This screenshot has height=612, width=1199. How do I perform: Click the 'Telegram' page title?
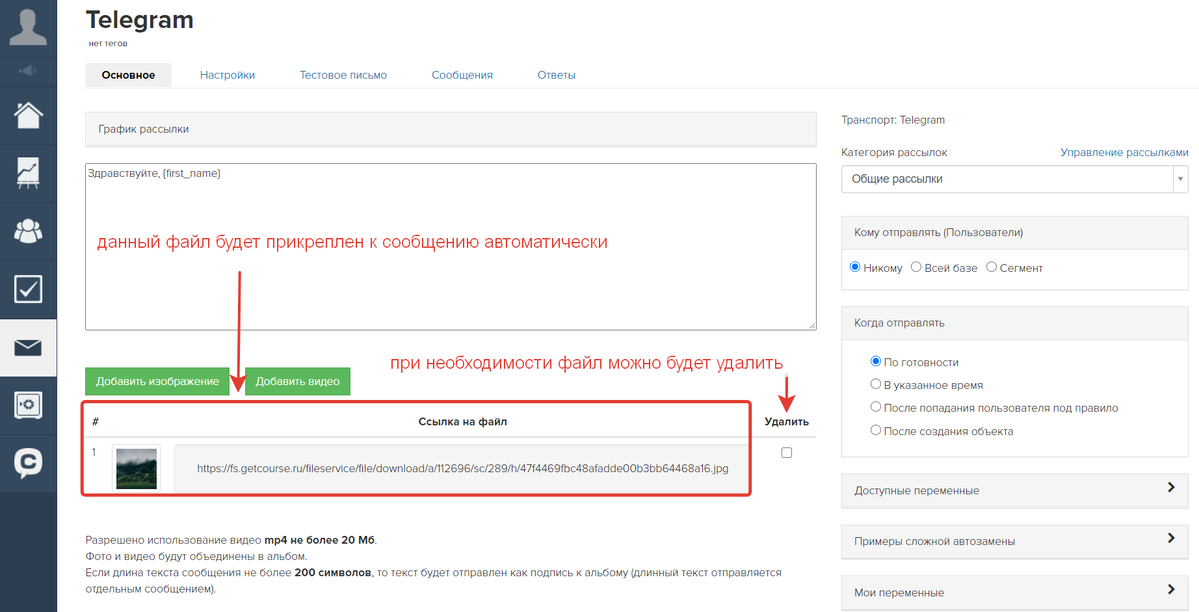(x=139, y=19)
